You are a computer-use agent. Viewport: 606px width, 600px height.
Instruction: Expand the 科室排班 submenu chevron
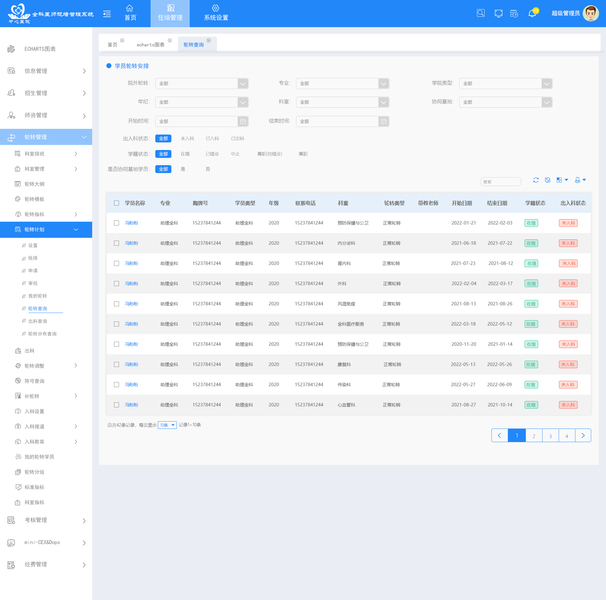point(76,154)
